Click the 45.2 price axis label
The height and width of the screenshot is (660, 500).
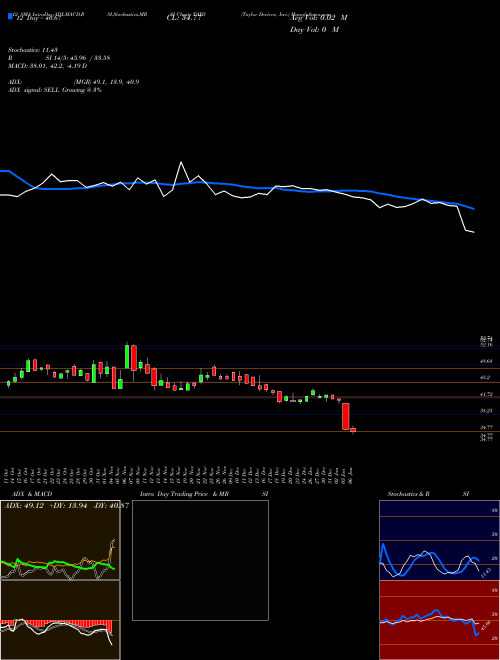(486, 378)
